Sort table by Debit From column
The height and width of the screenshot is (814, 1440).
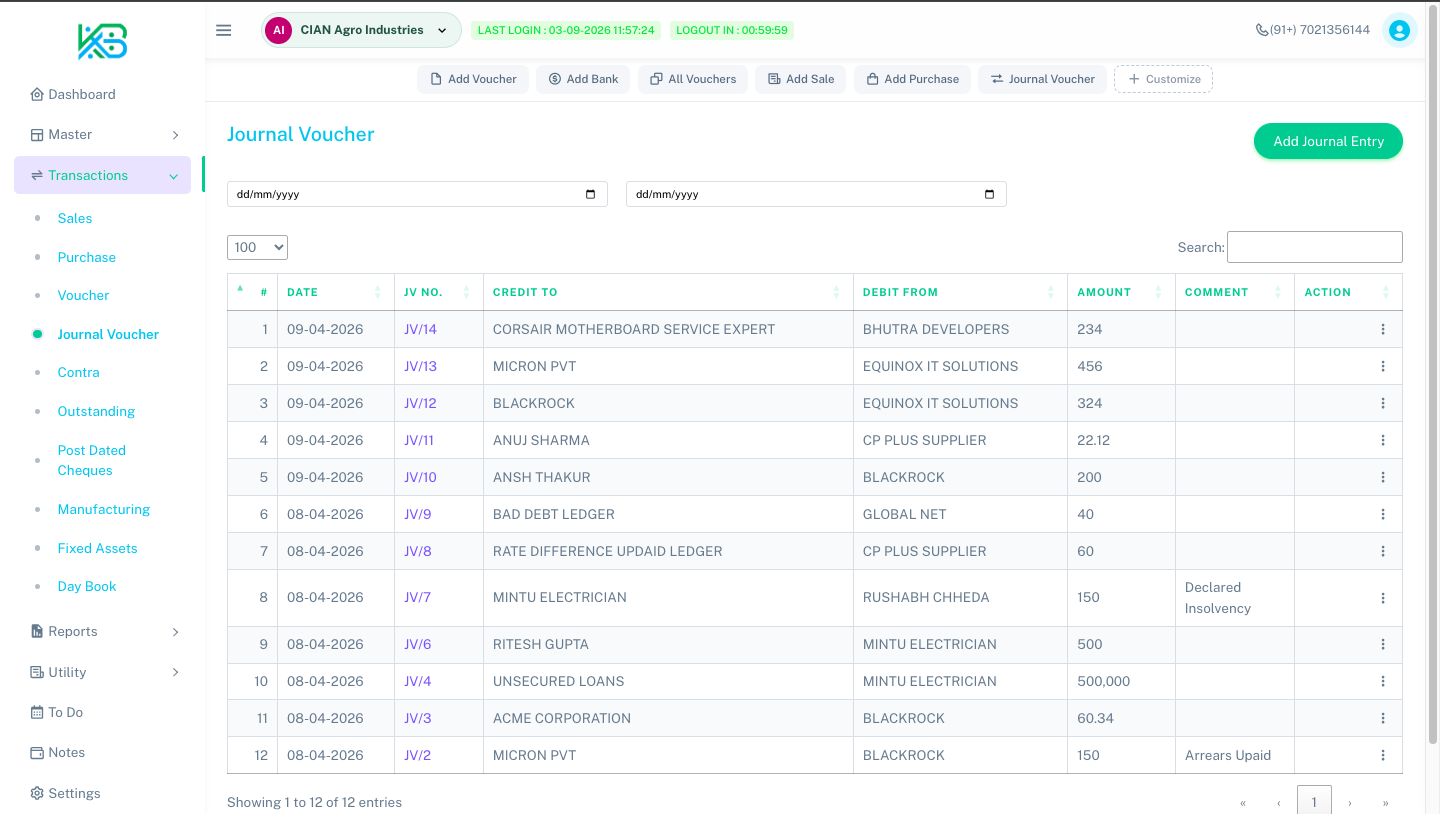click(x=960, y=292)
